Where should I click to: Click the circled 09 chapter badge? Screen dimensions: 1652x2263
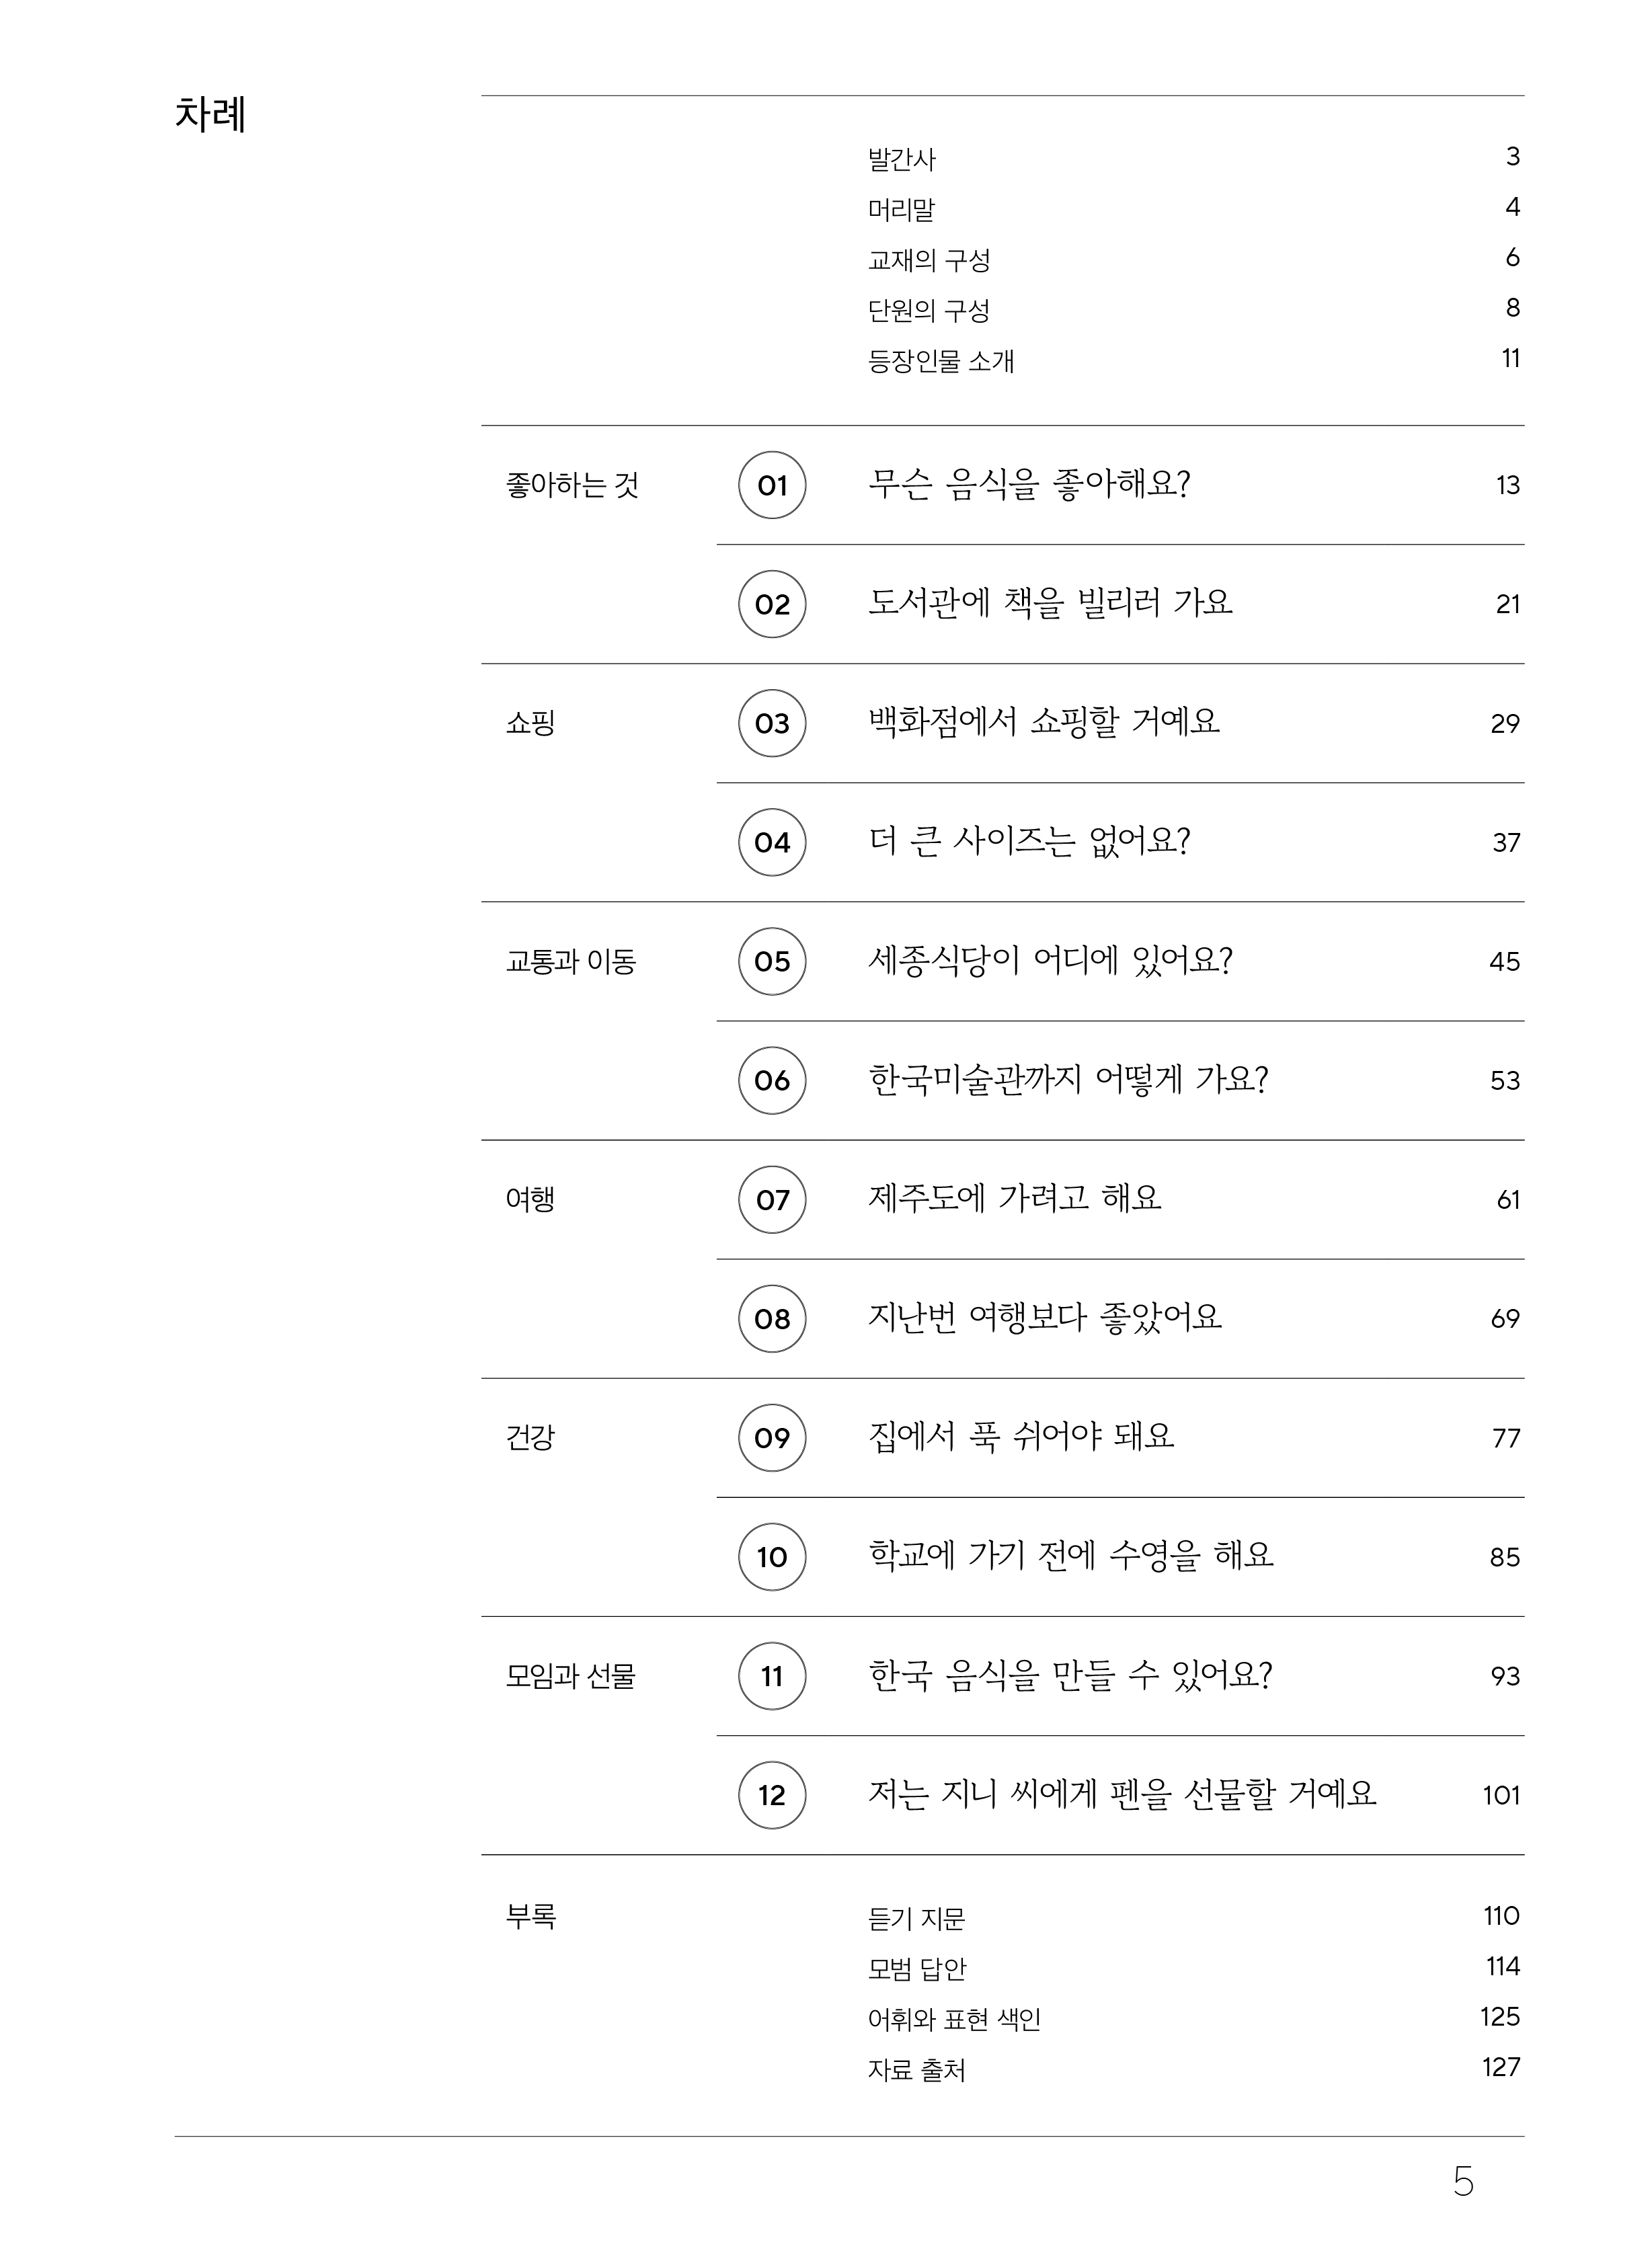tap(772, 1437)
